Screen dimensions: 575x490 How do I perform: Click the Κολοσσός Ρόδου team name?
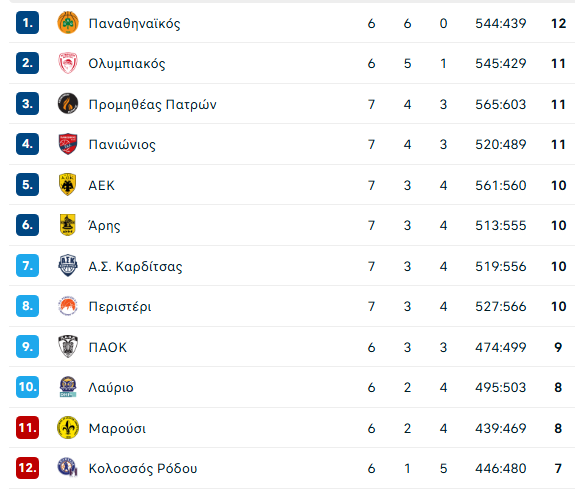click(143, 468)
